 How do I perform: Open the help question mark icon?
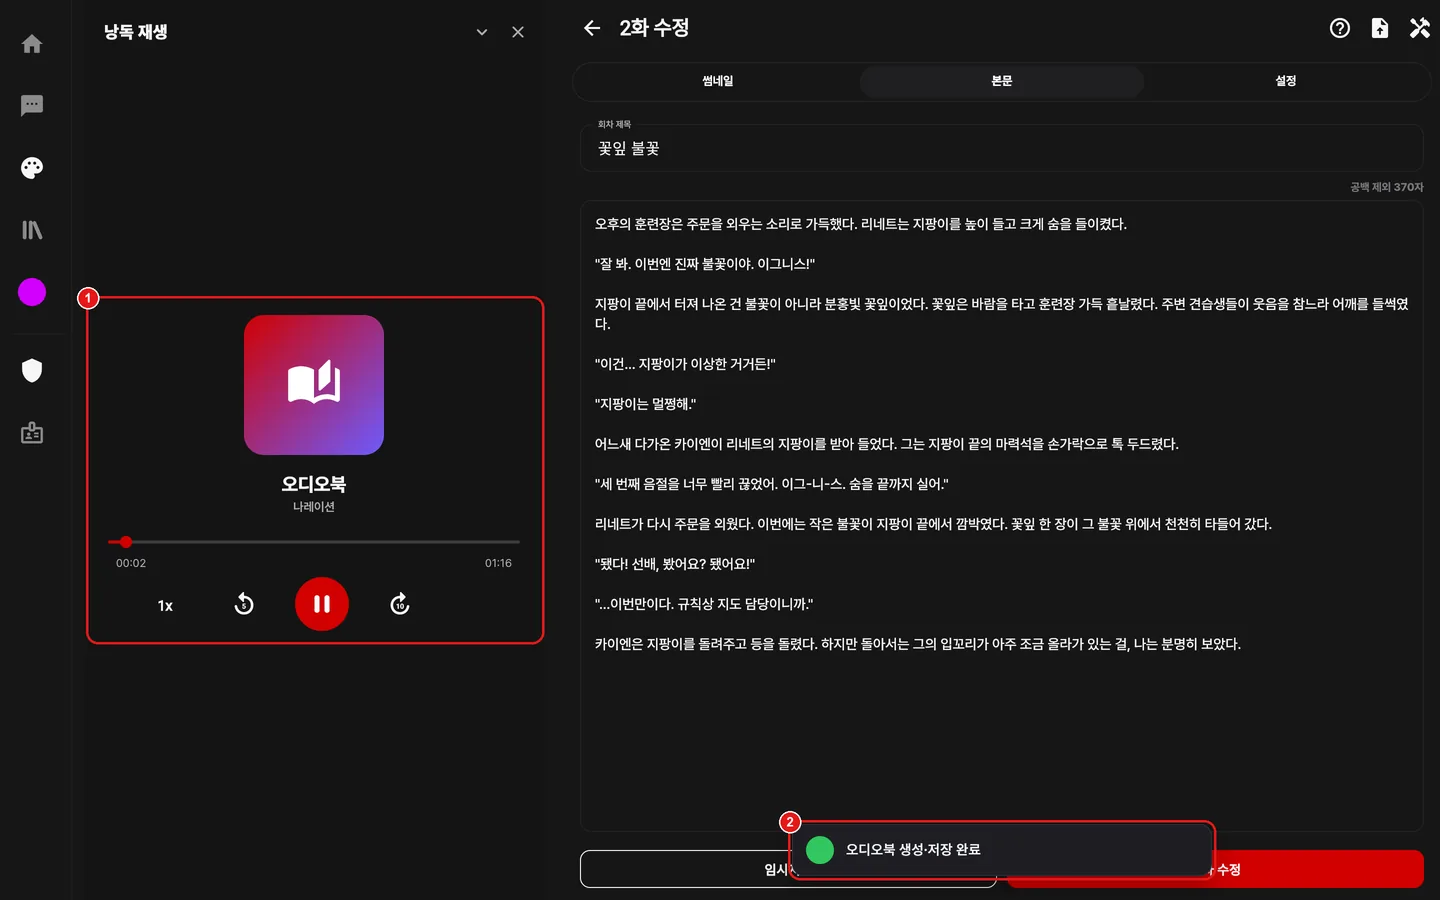[1340, 28]
